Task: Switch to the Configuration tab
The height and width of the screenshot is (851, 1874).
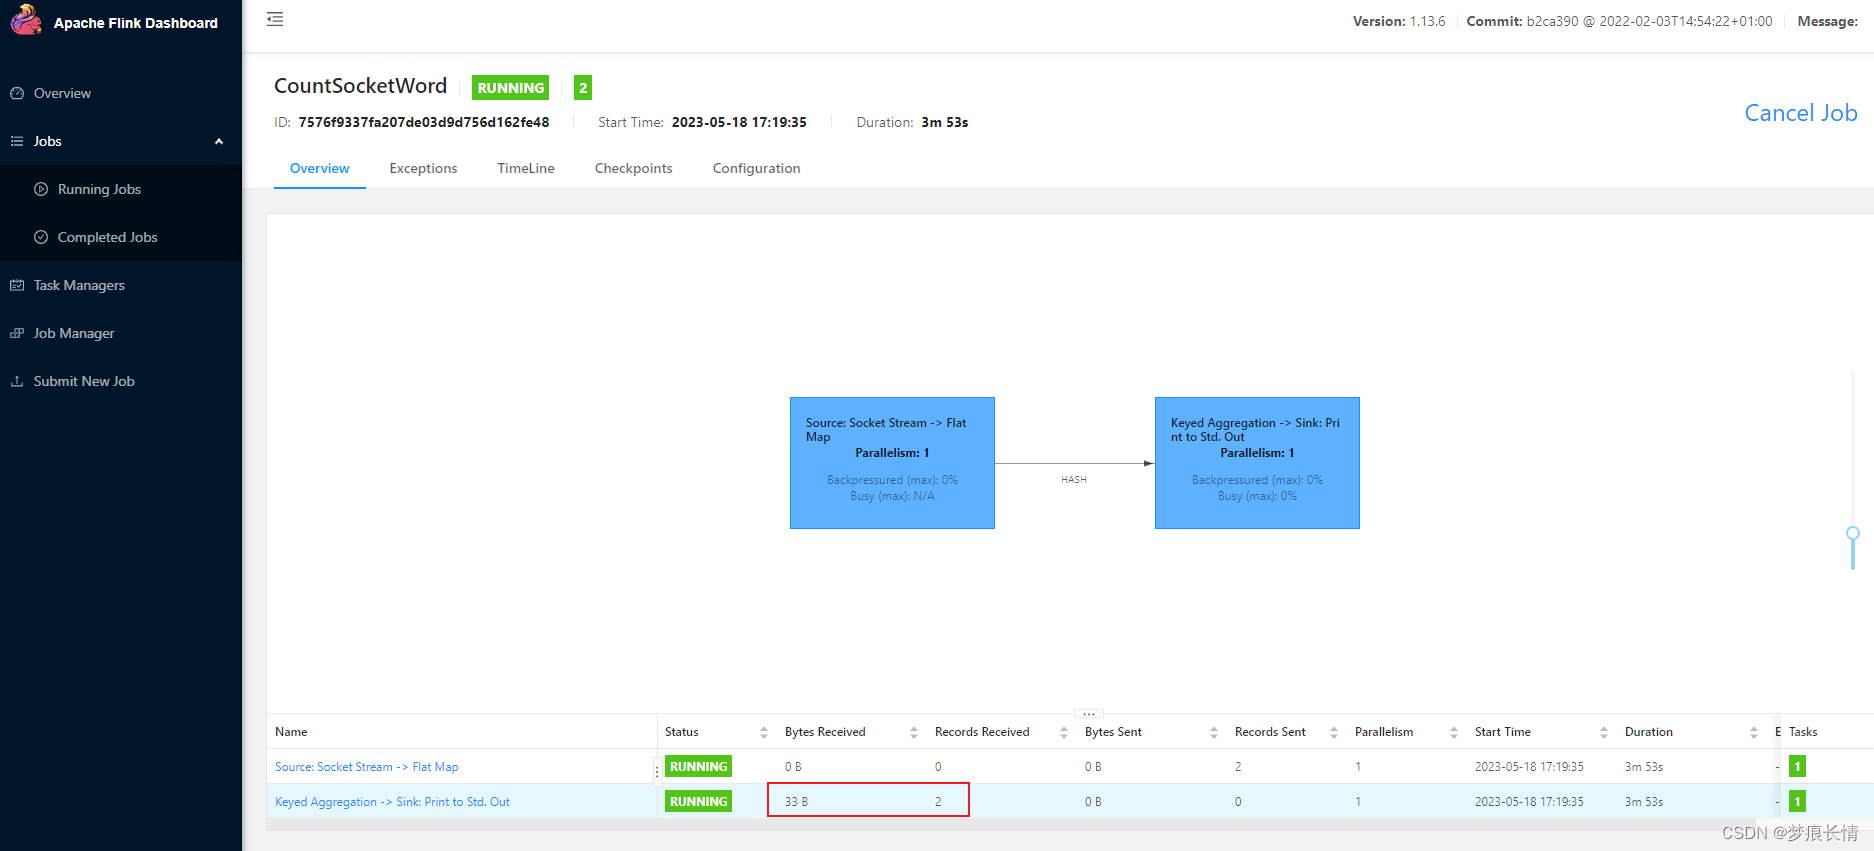Action: click(x=757, y=168)
